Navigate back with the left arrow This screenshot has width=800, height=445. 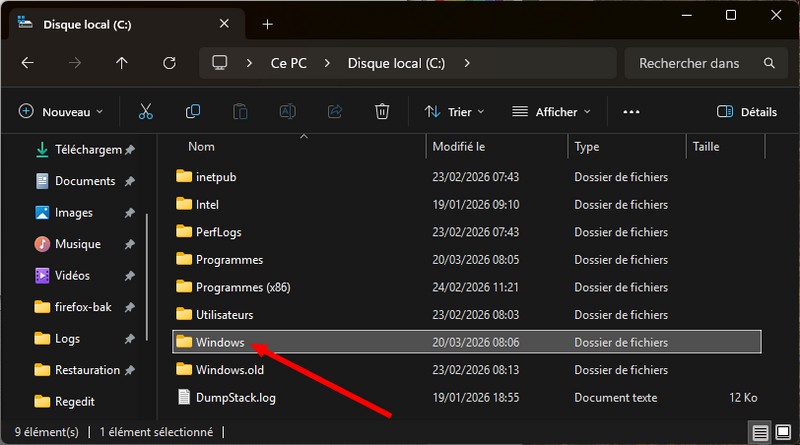click(x=28, y=63)
